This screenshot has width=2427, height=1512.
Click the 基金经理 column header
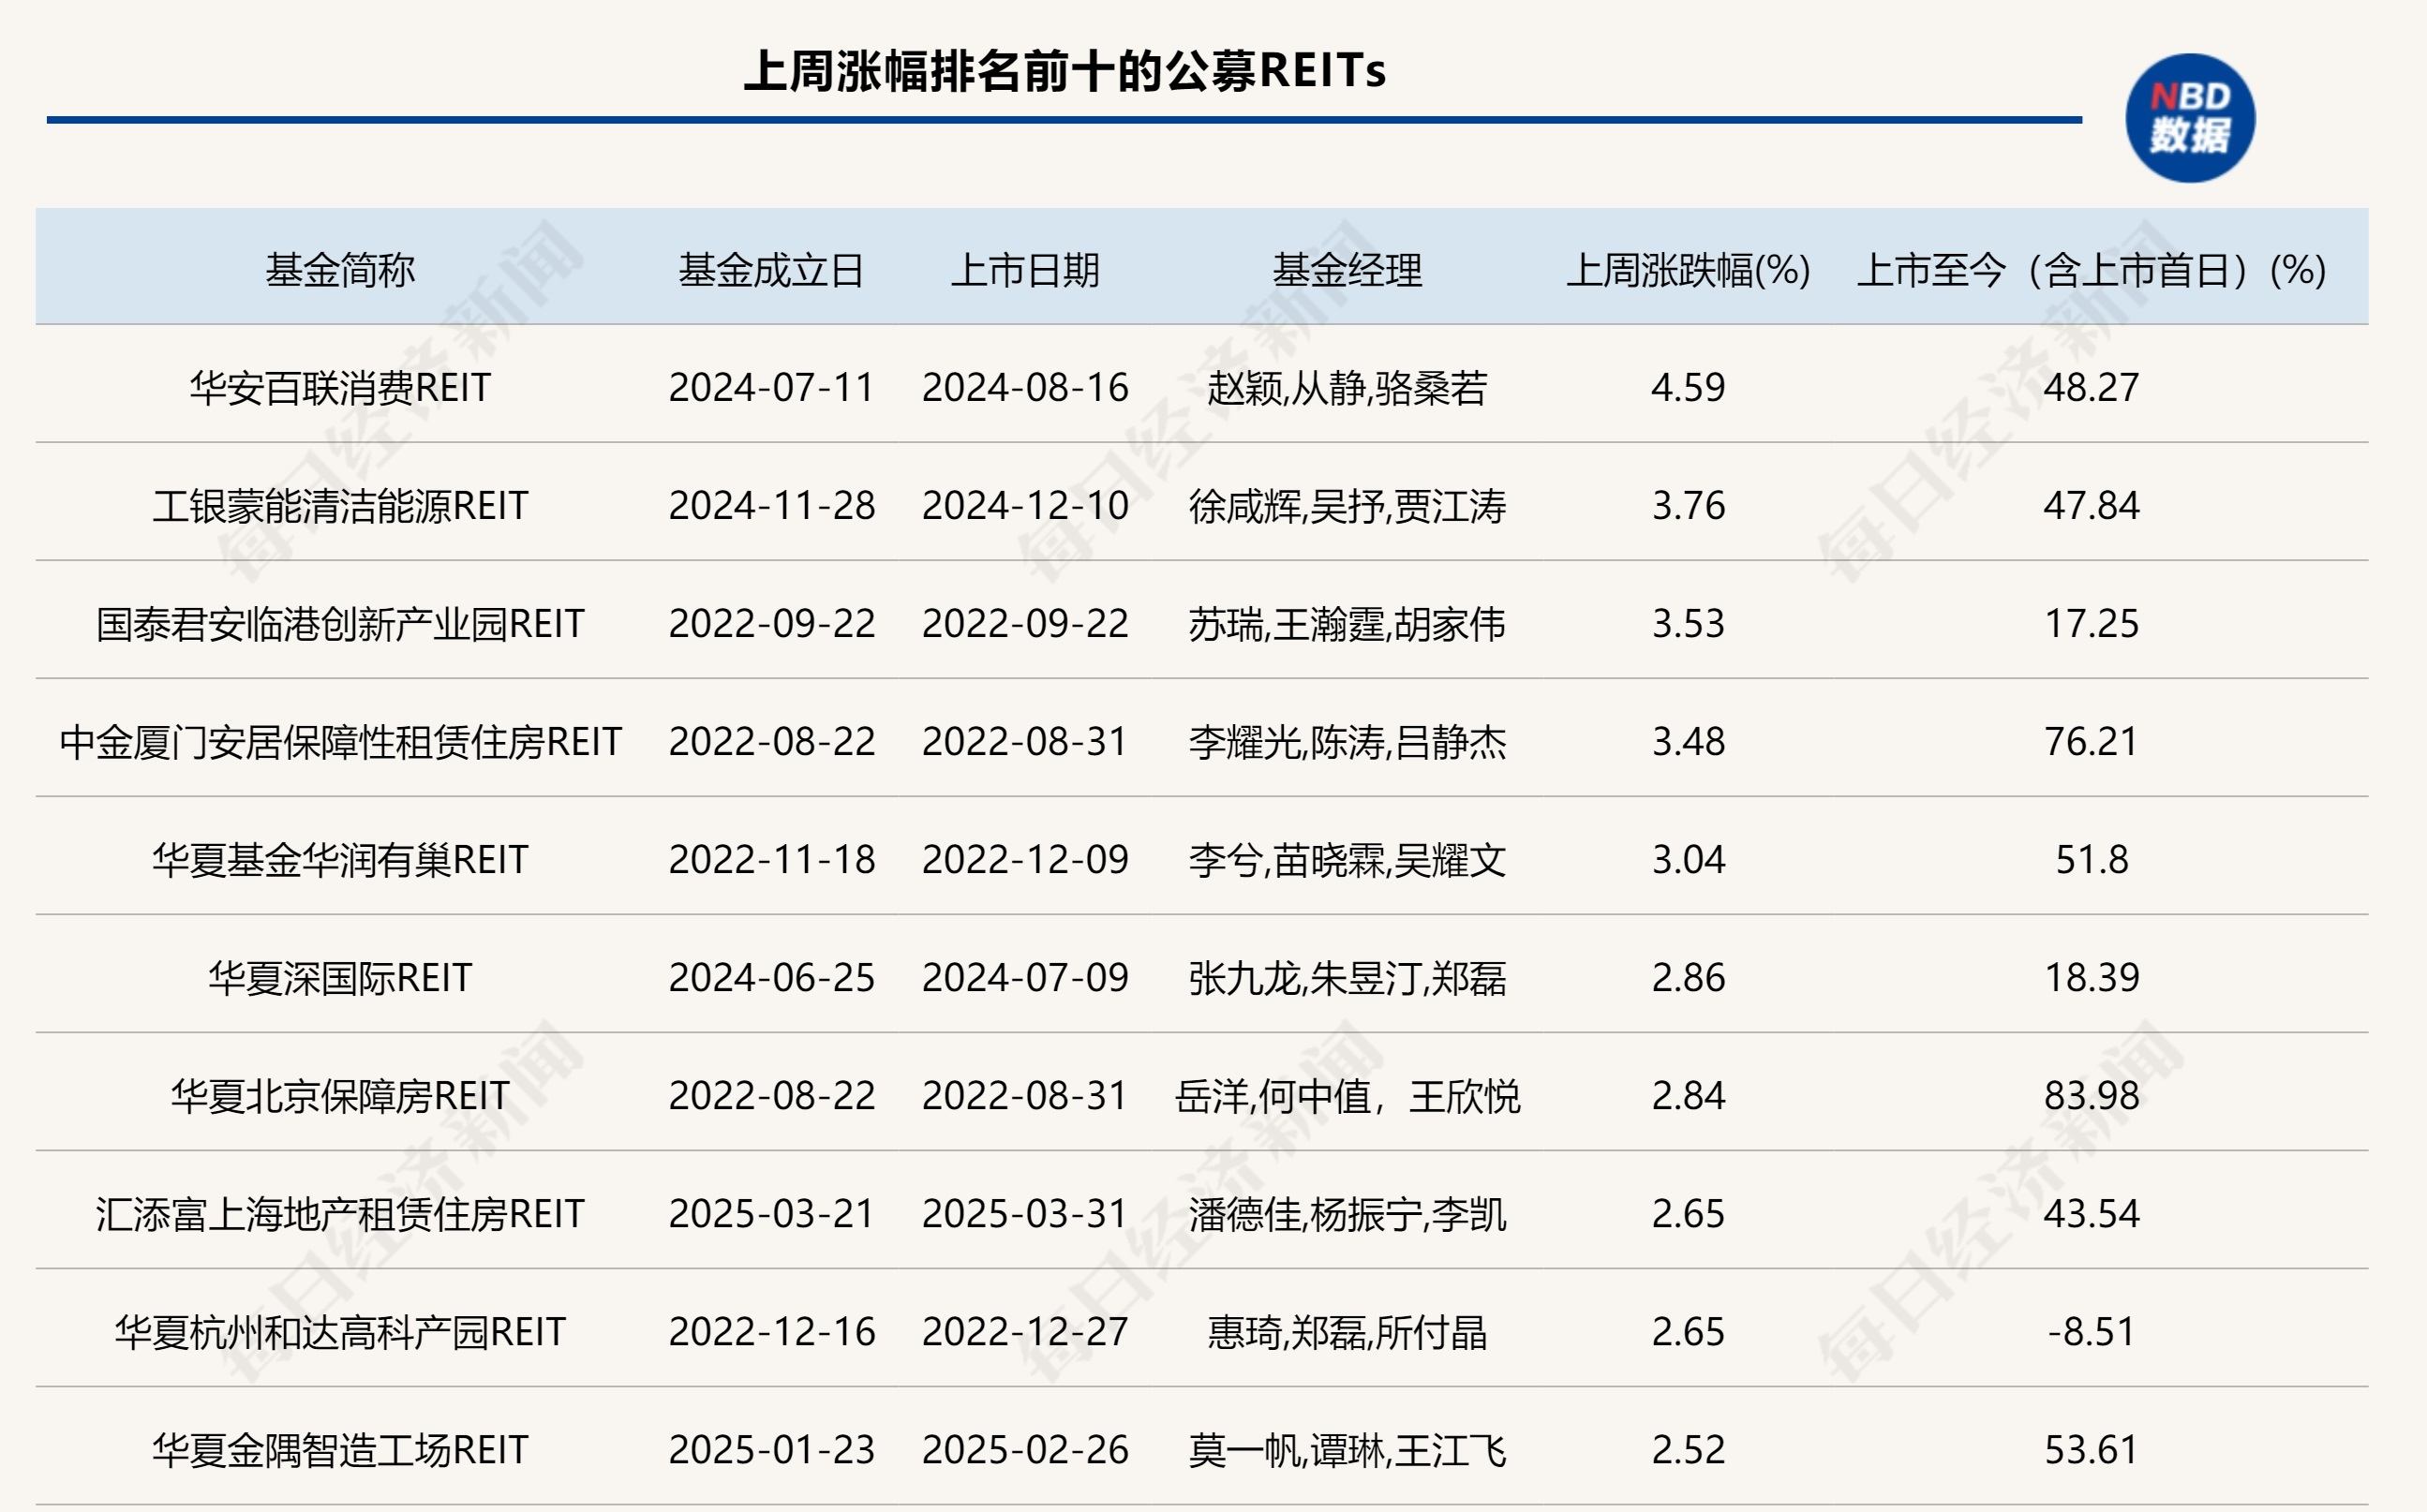[x=1347, y=270]
